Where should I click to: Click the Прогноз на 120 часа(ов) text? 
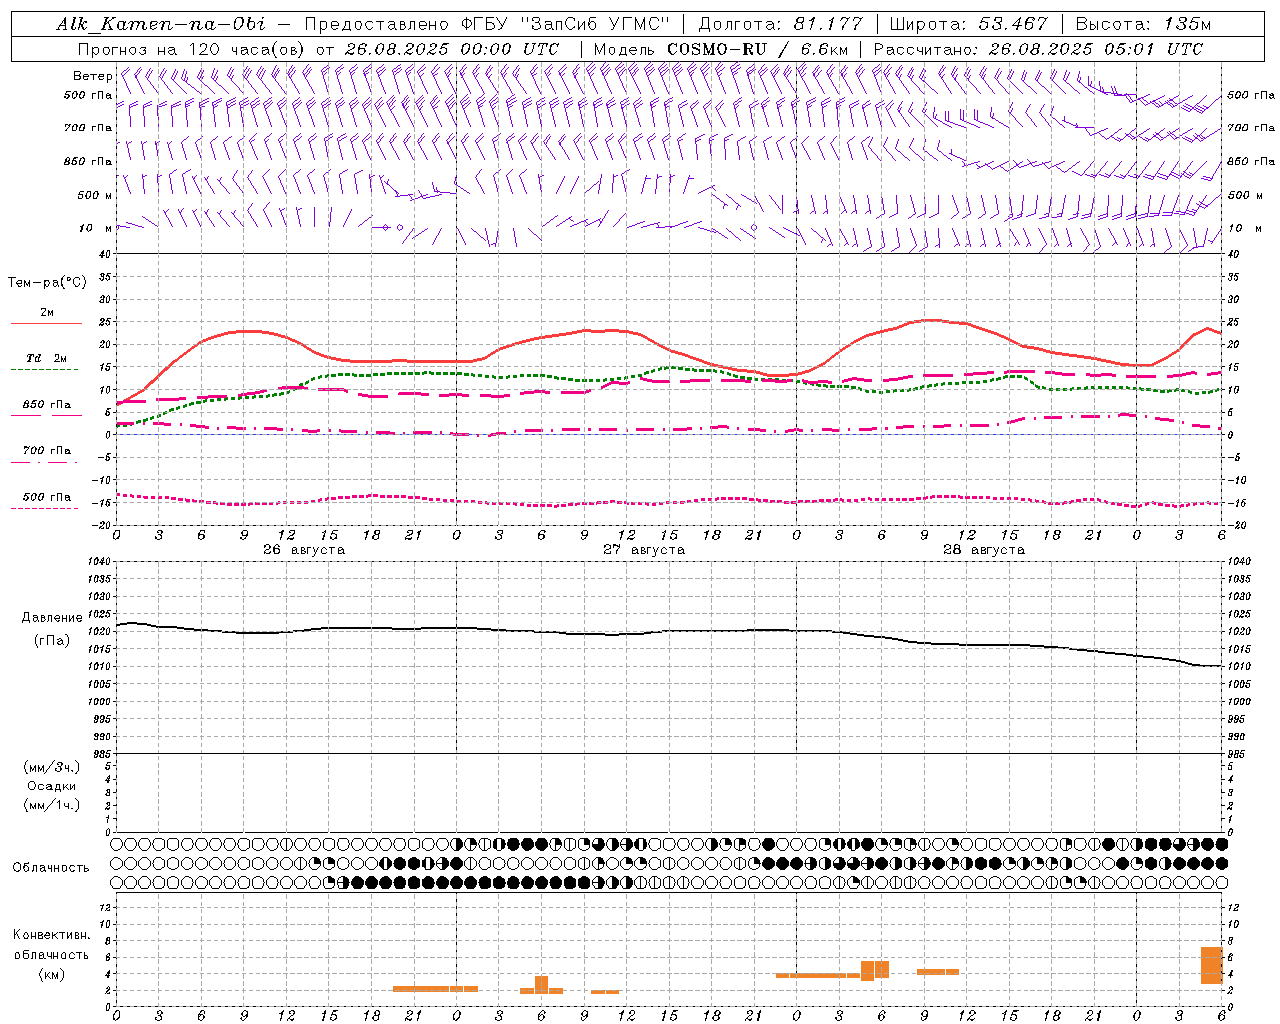coord(192,49)
